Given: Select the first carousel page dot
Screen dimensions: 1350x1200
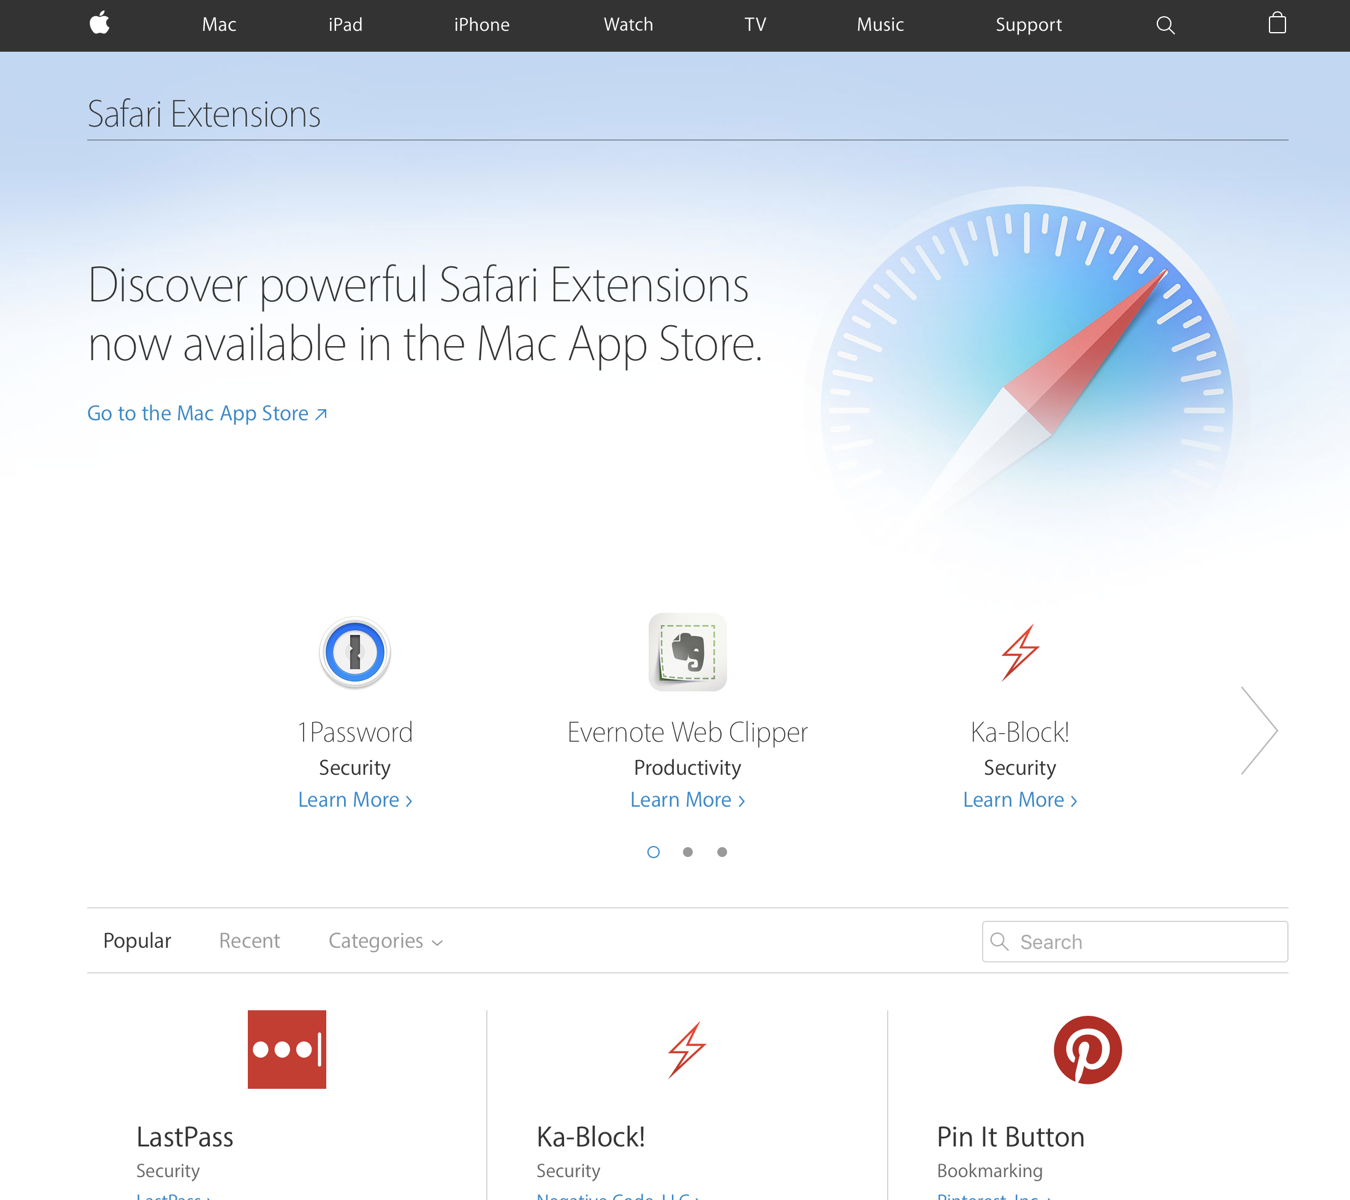Looking at the screenshot, I should point(653,852).
